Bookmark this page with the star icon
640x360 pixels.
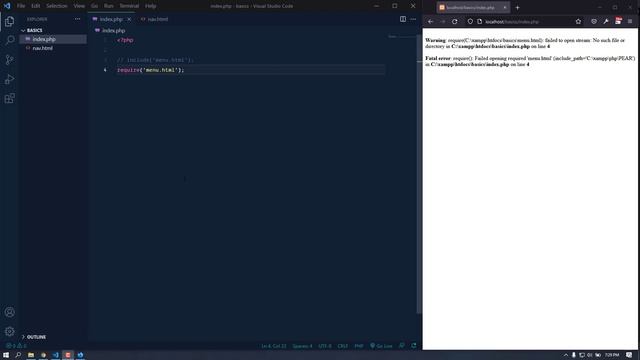click(578, 21)
